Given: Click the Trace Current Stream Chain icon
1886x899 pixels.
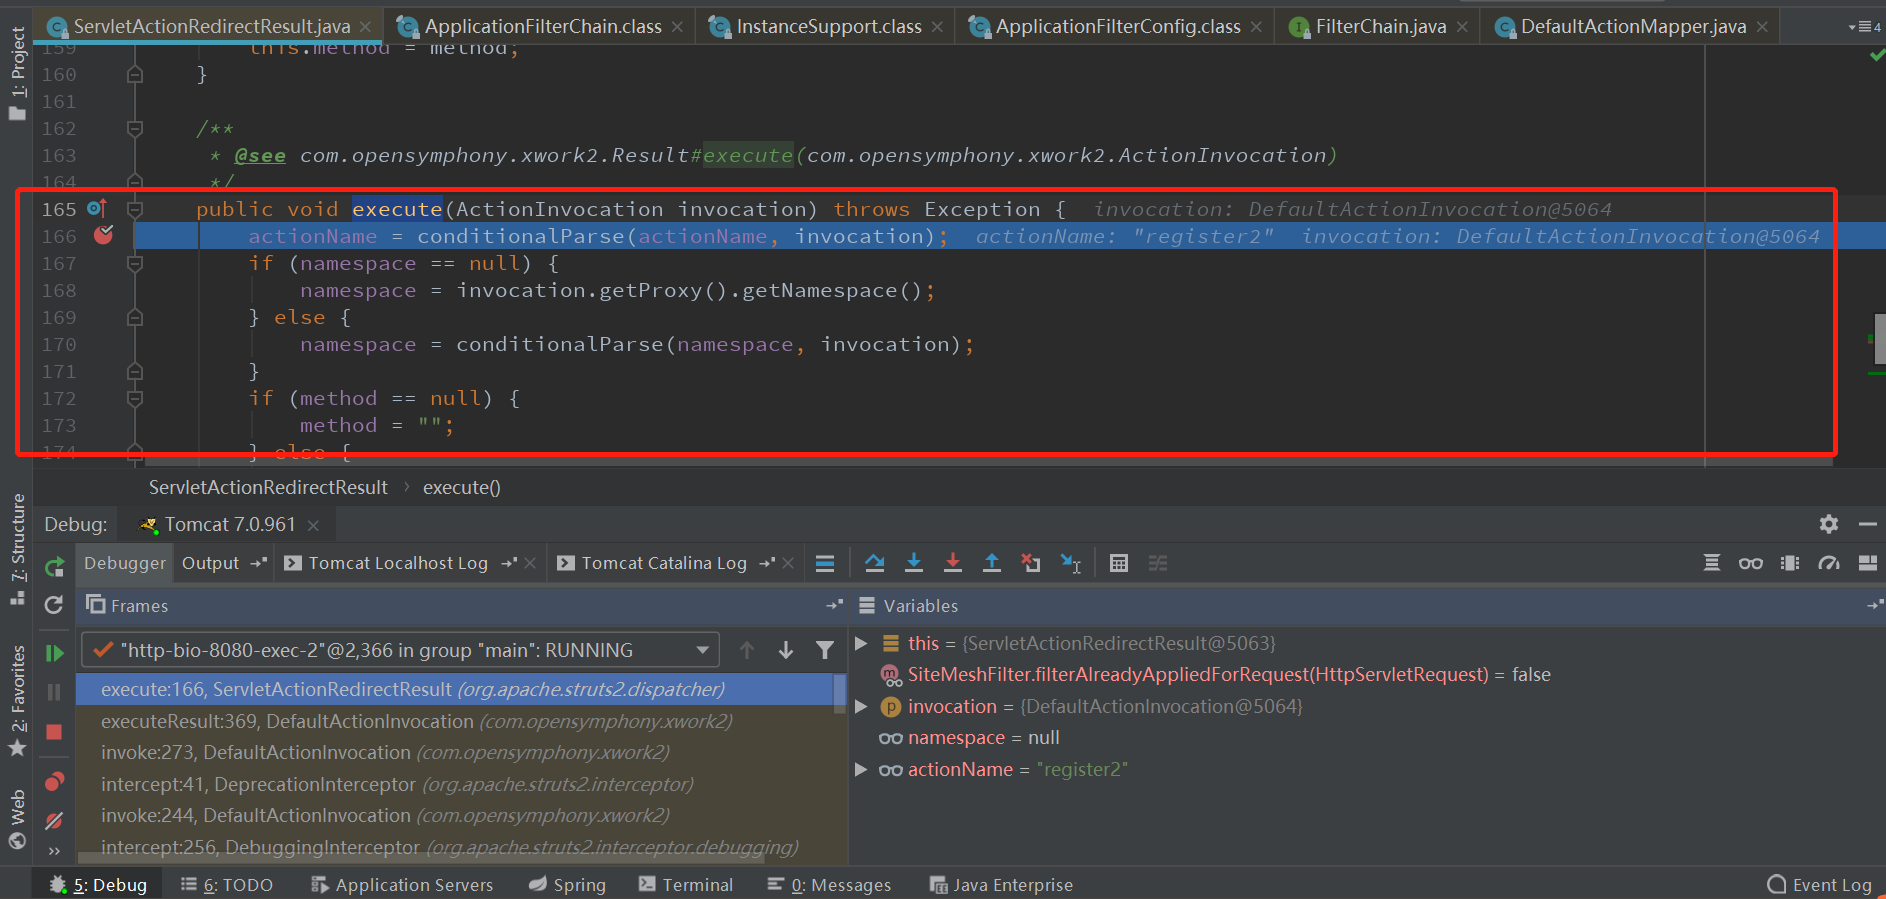Looking at the screenshot, I should coord(1158,563).
